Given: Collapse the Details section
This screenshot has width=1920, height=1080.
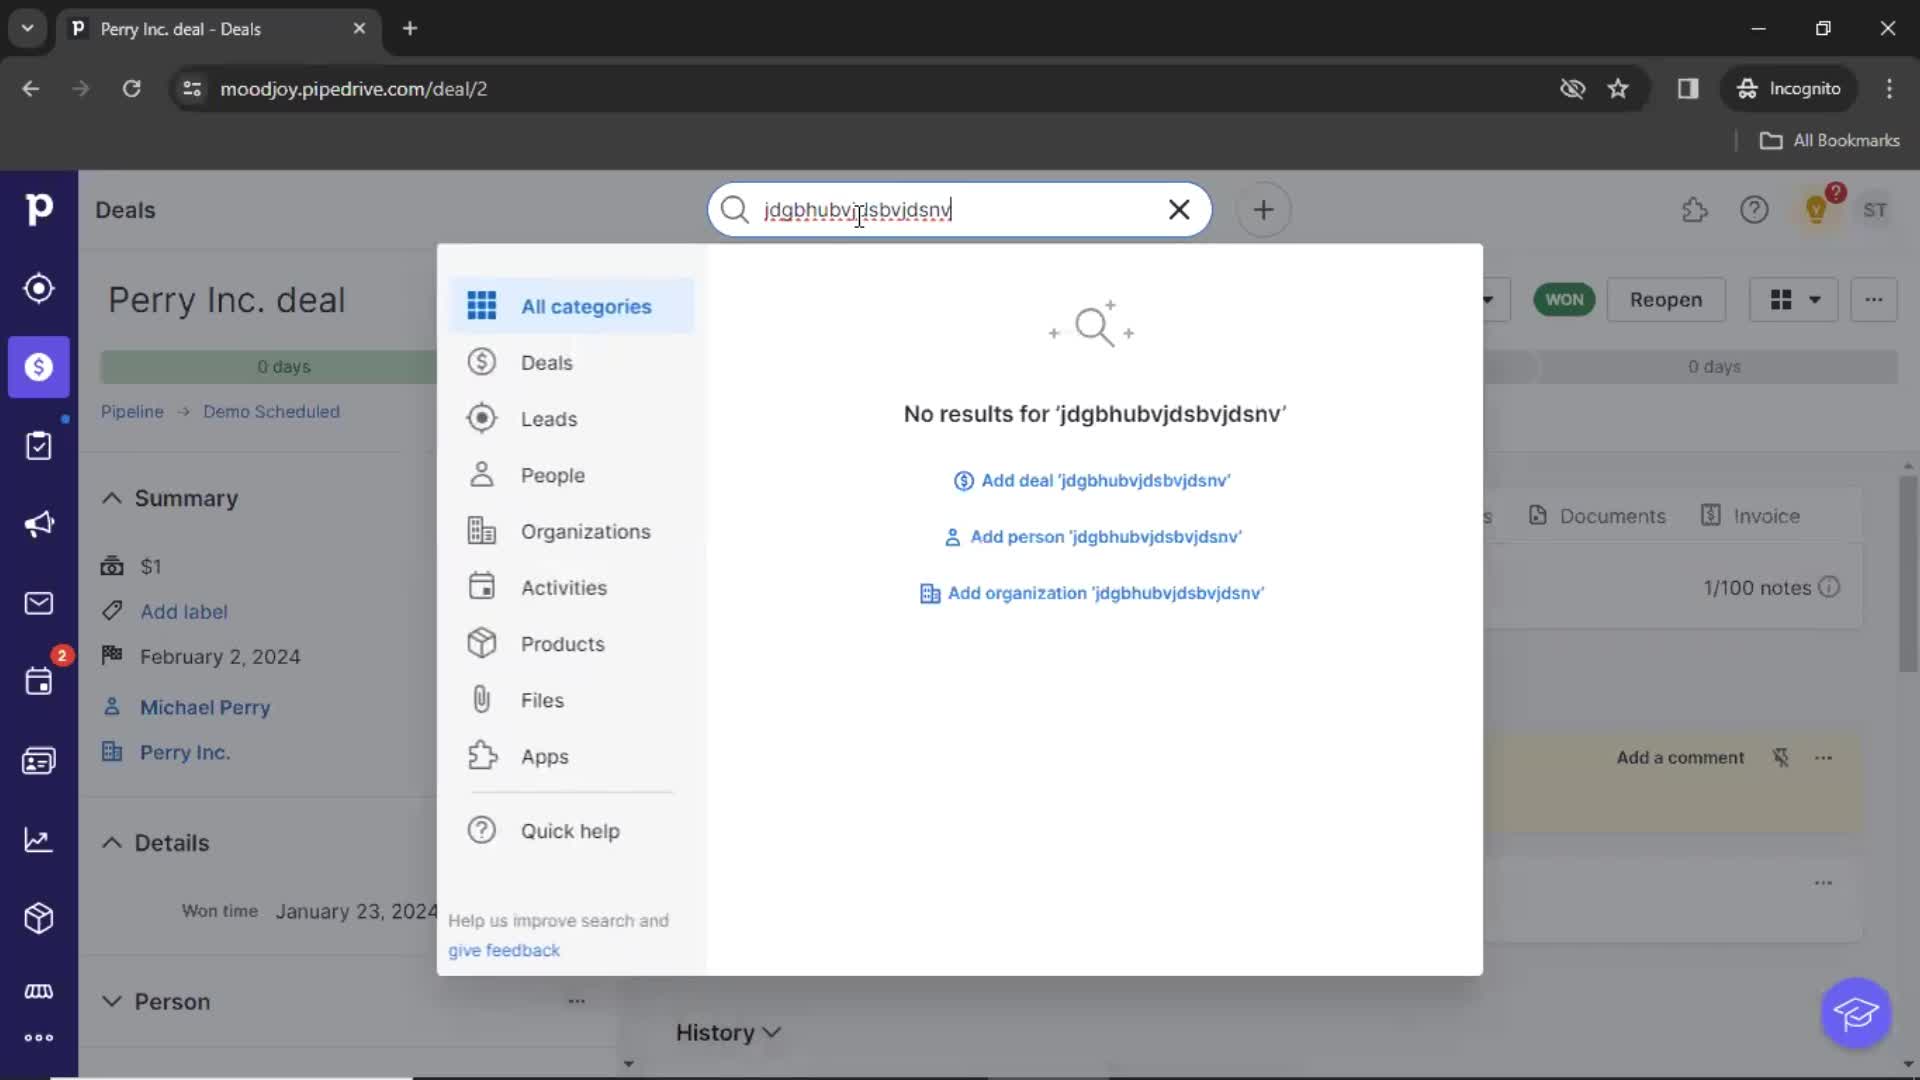Looking at the screenshot, I should click(112, 843).
